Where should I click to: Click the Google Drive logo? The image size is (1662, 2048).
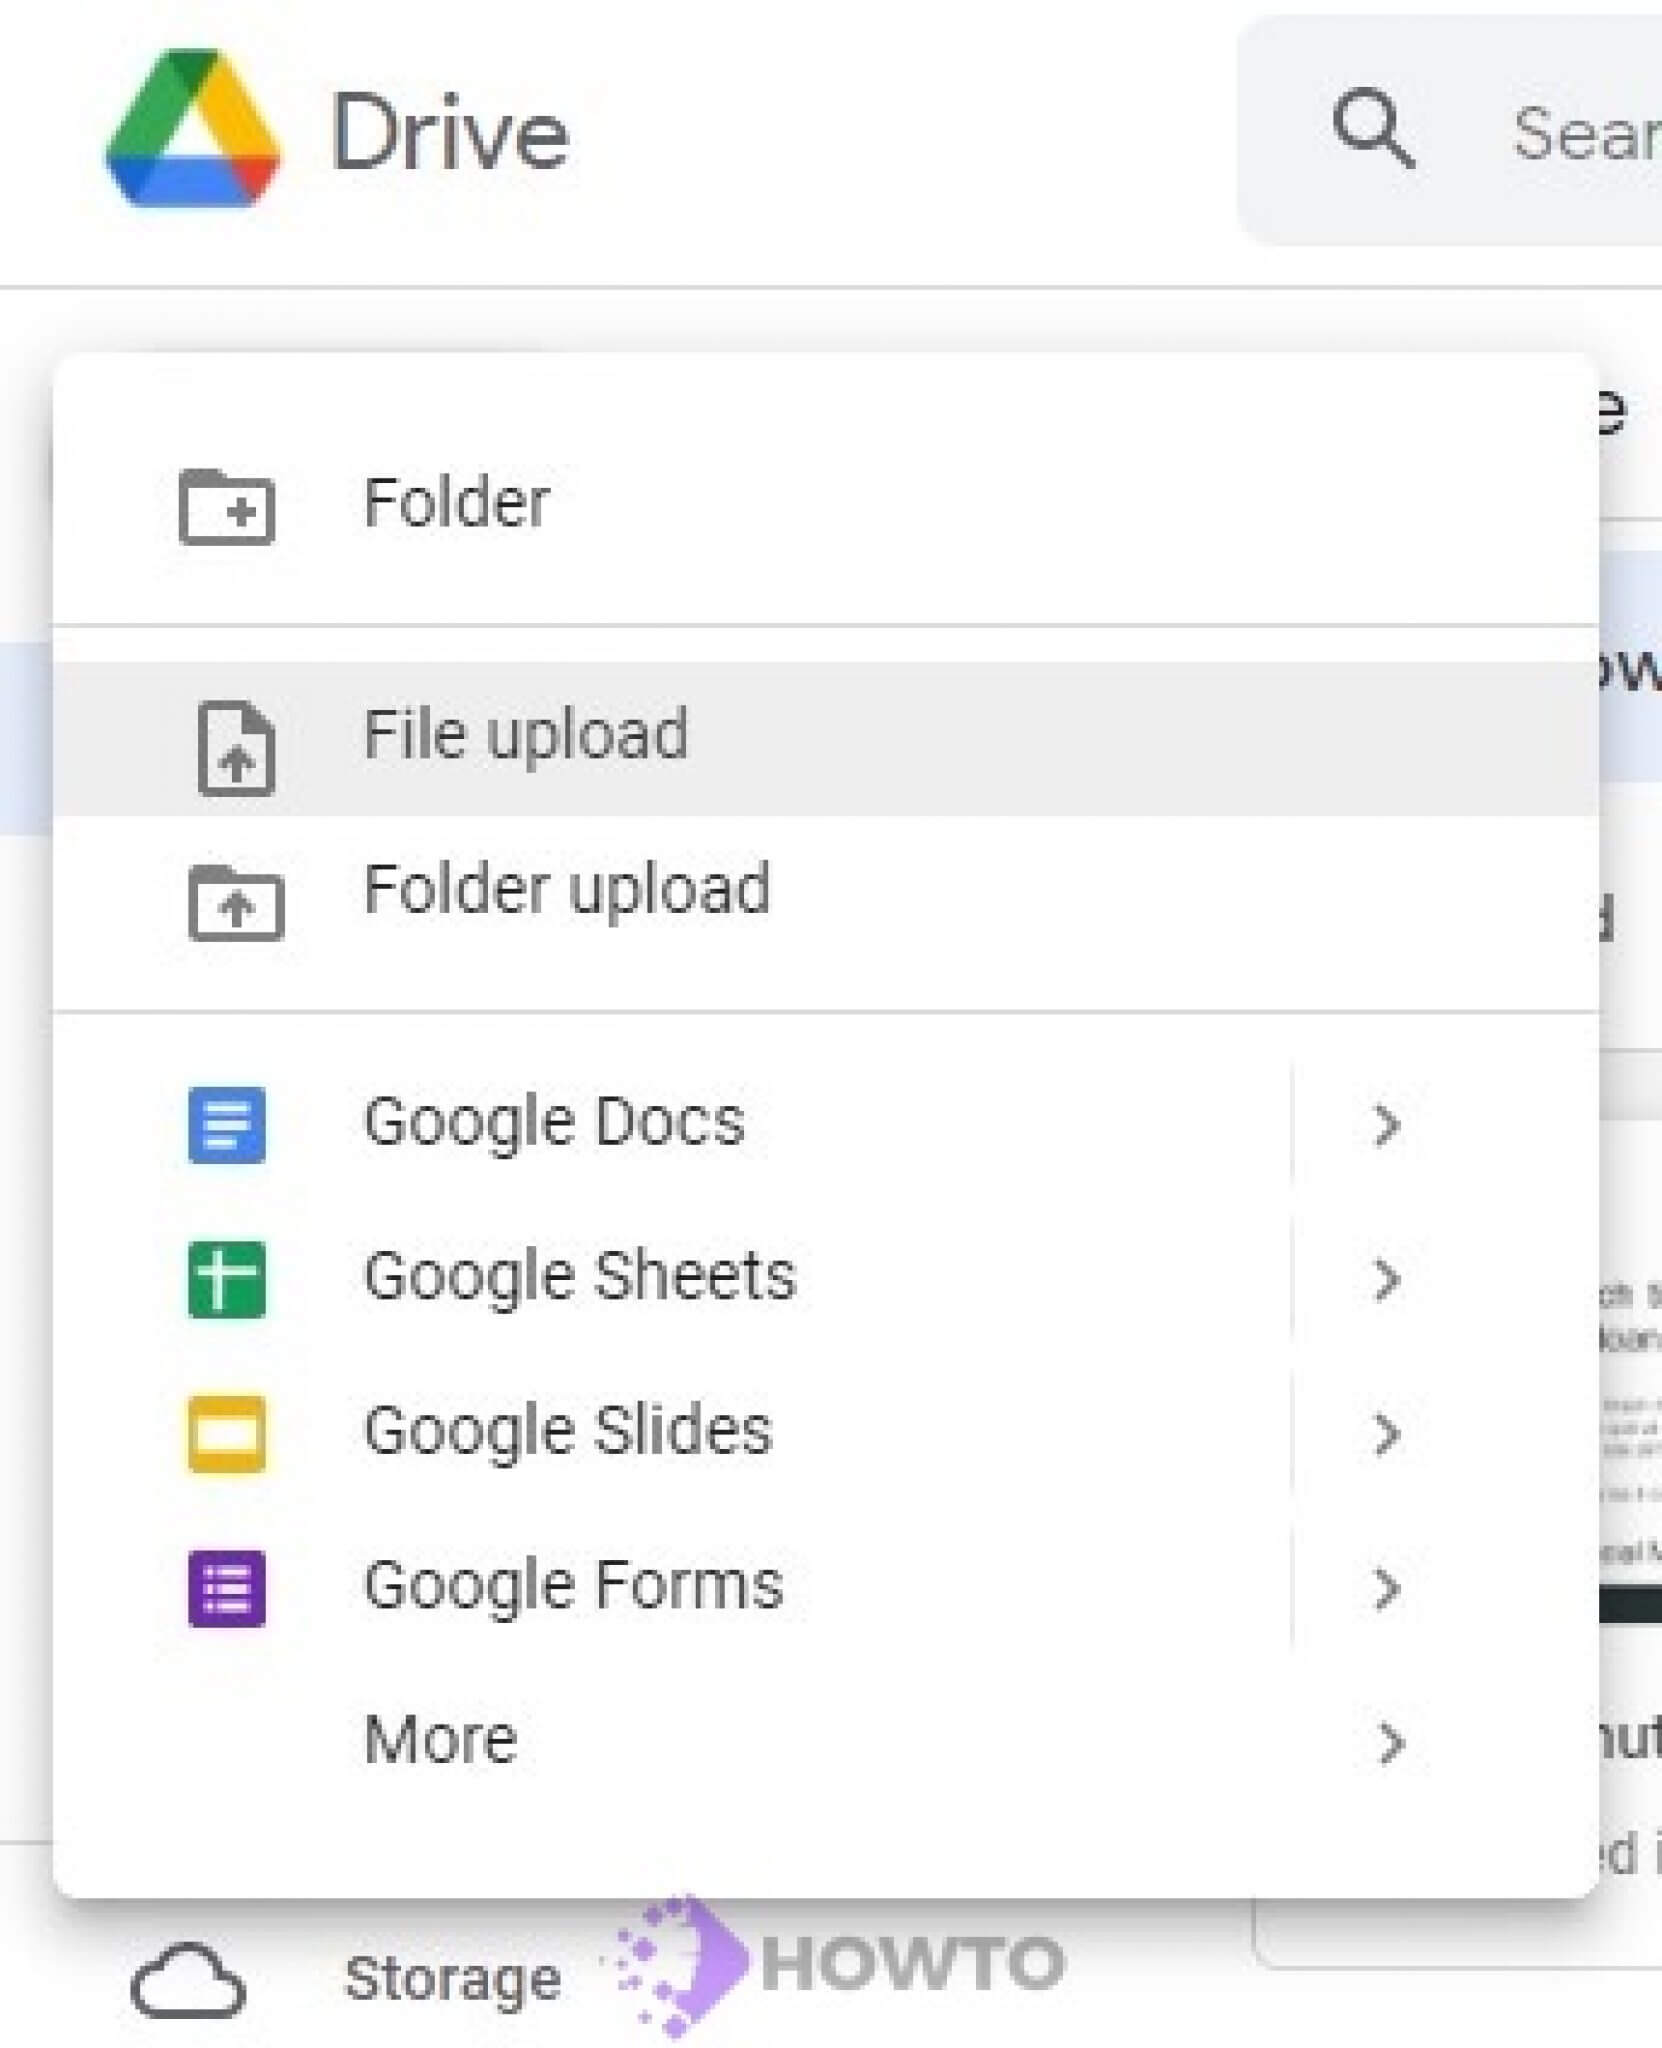coord(192,129)
